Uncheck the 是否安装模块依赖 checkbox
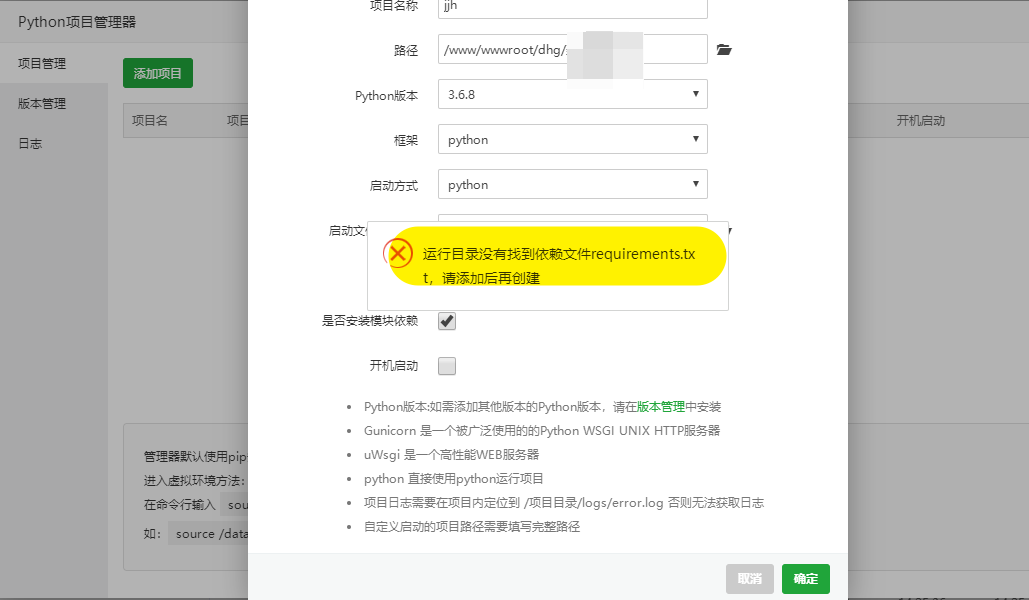 (447, 321)
